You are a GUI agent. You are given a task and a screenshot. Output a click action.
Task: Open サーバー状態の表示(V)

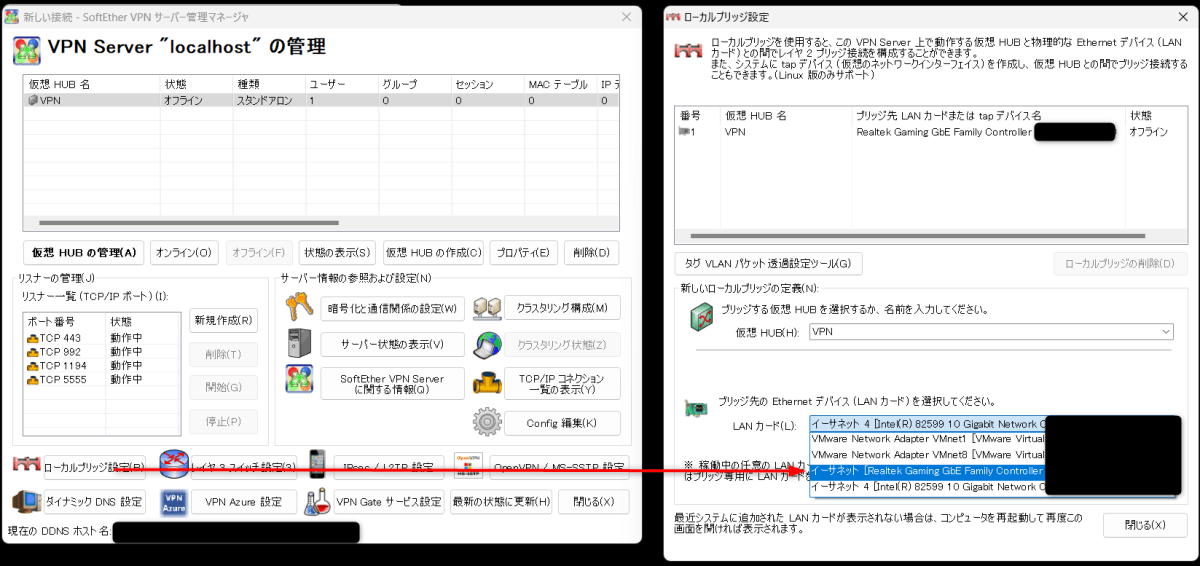click(x=392, y=344)
